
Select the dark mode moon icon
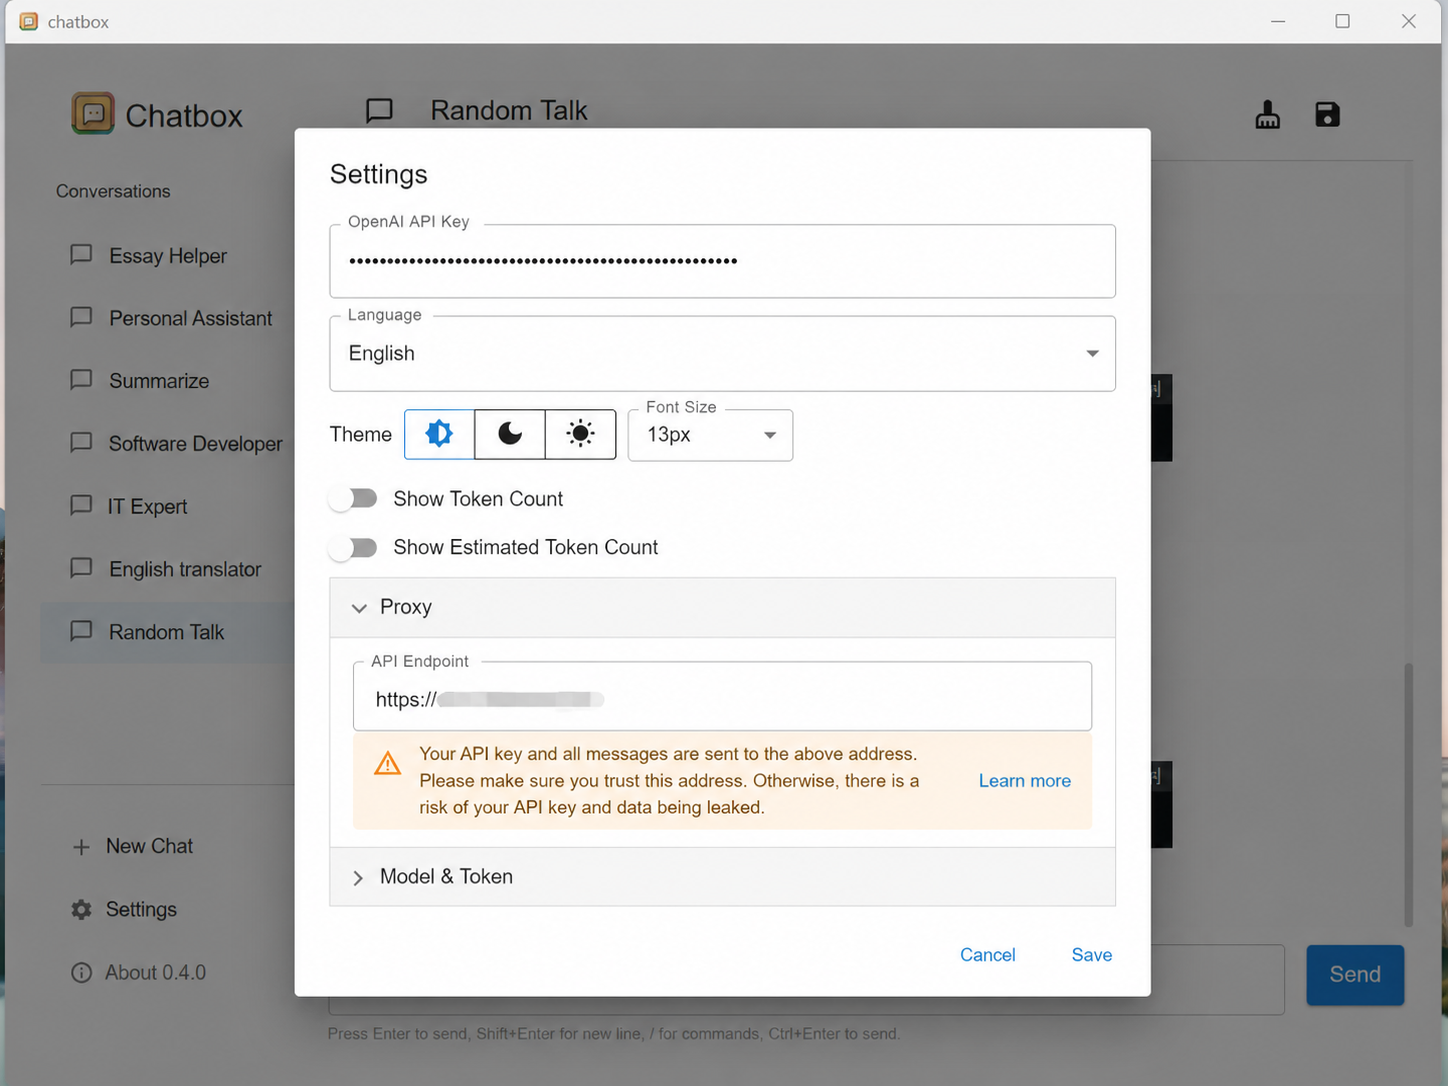pos(510,434)
